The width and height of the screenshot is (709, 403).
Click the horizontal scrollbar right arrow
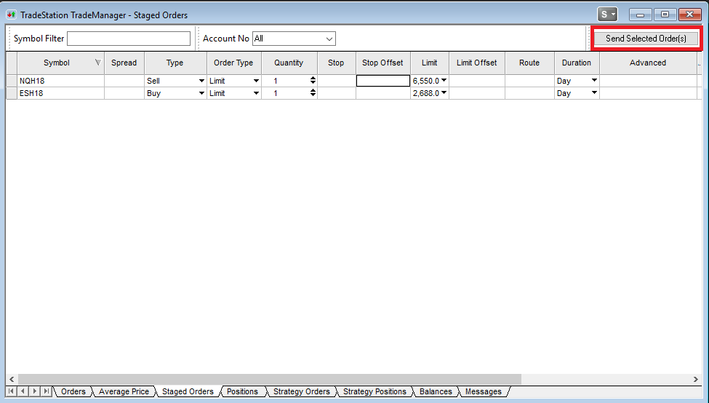tap(696, 379)
